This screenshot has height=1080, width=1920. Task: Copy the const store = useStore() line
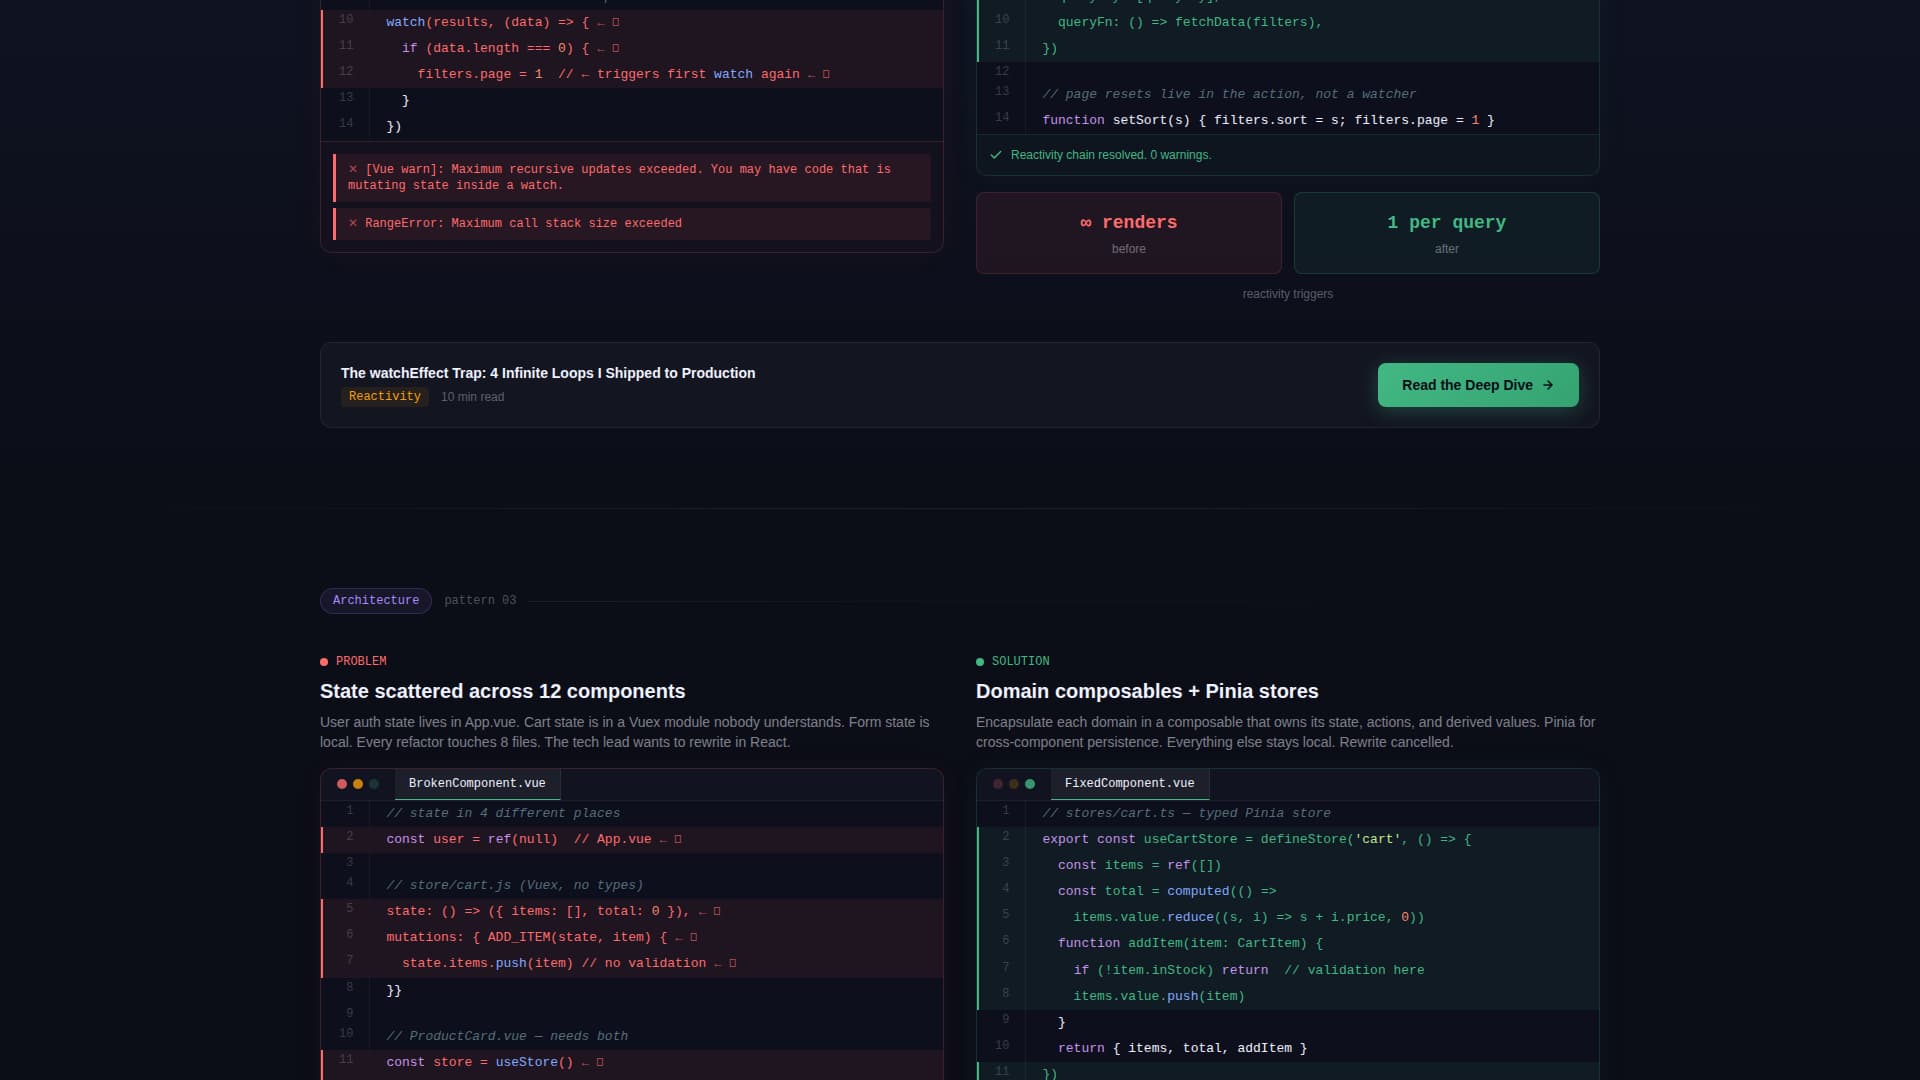coord(598,1062)
